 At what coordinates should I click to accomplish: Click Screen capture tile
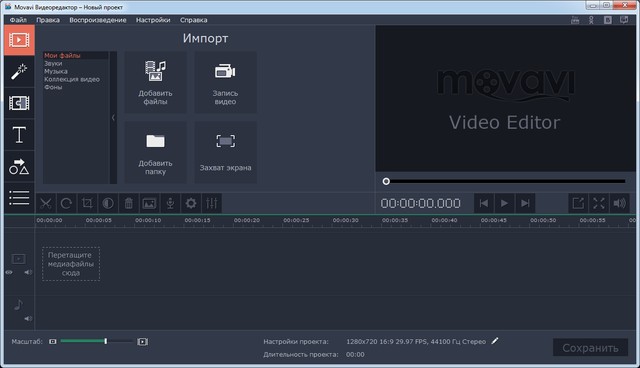click(x=225, y=152)
